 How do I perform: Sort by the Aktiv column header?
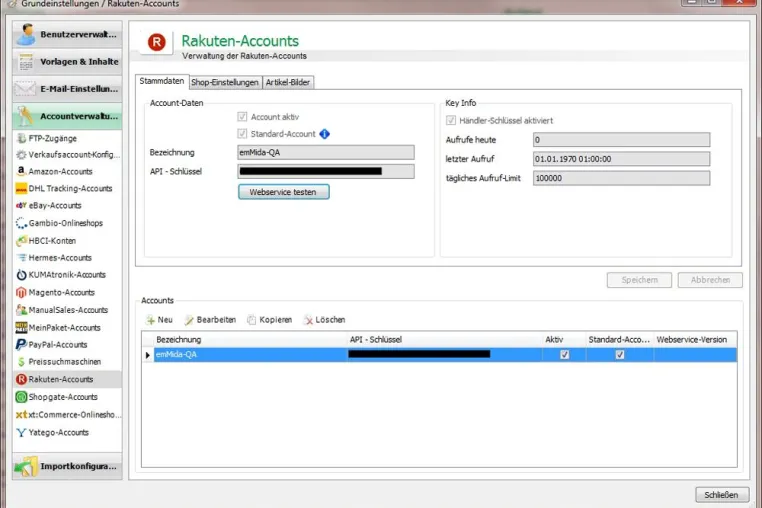click(564, 340)
